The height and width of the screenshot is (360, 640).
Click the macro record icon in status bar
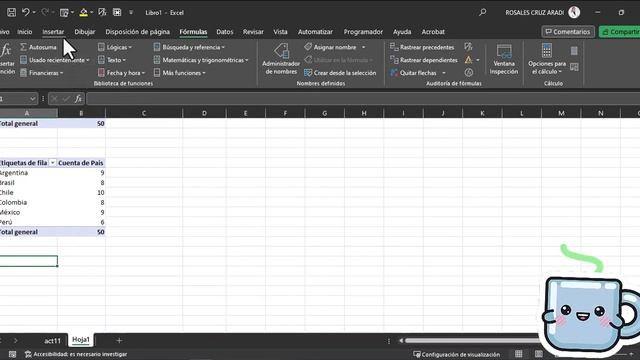[x=12, y=354]
